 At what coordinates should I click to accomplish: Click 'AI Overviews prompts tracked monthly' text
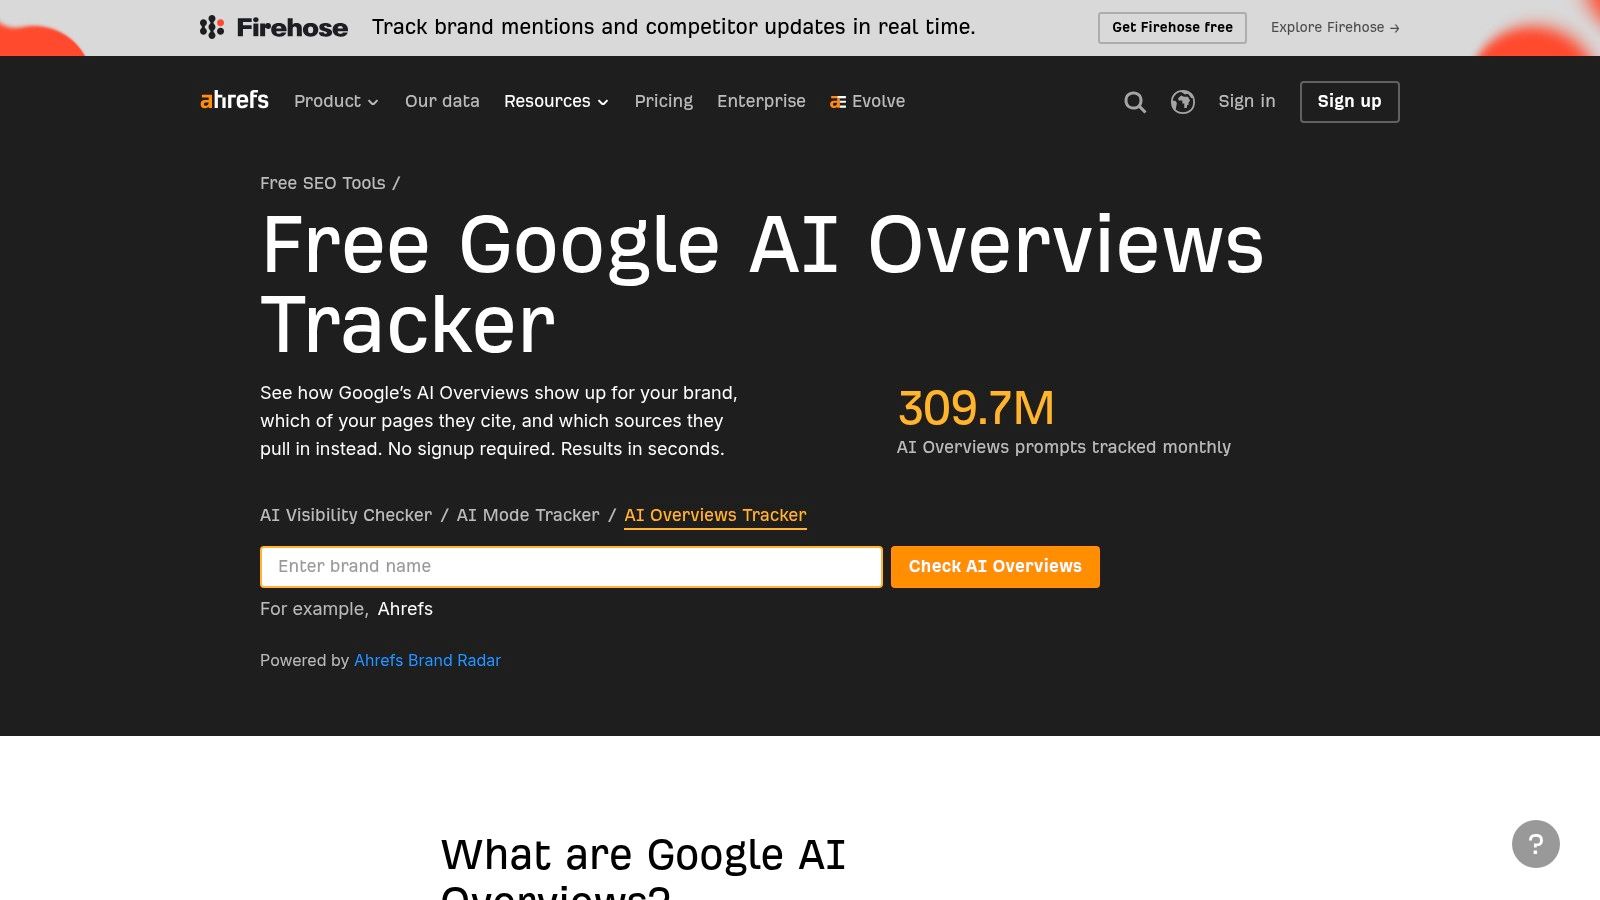click(1064, 447)
